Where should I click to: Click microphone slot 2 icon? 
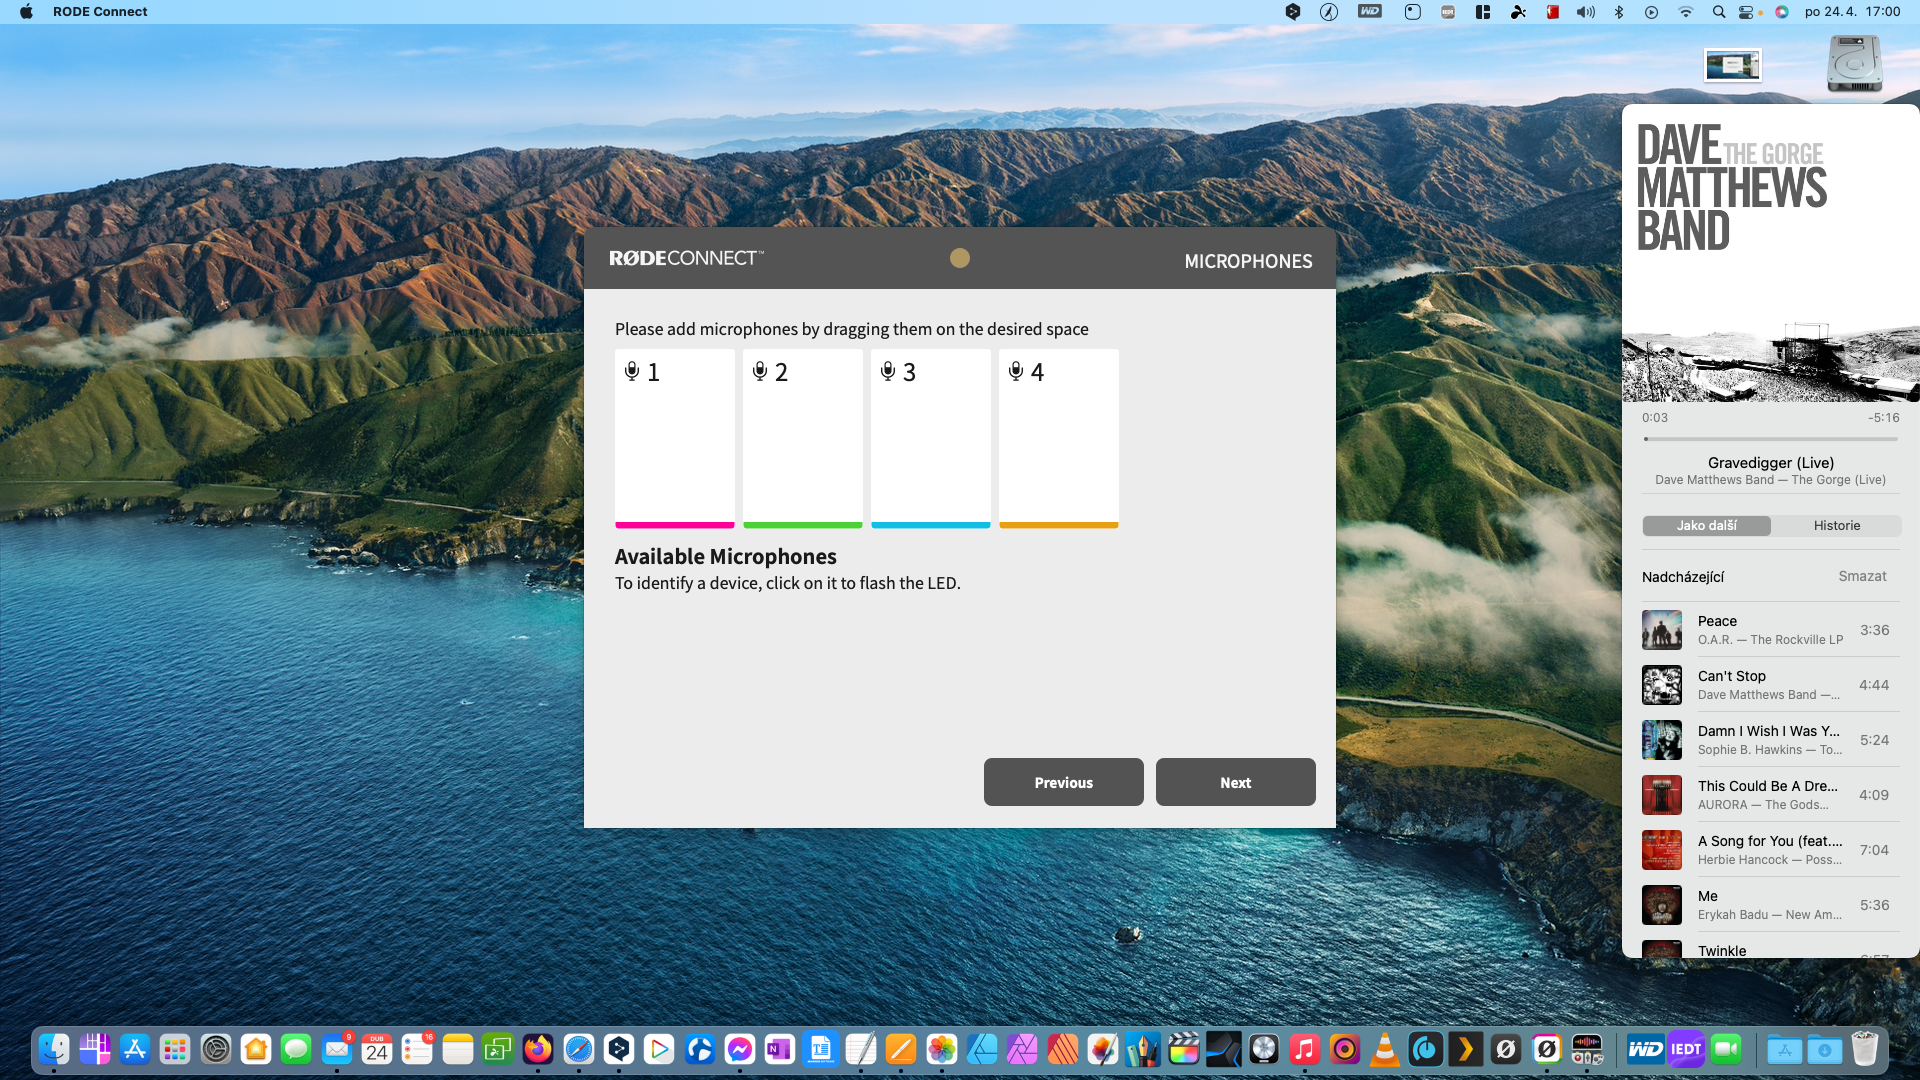coord(760,372)
